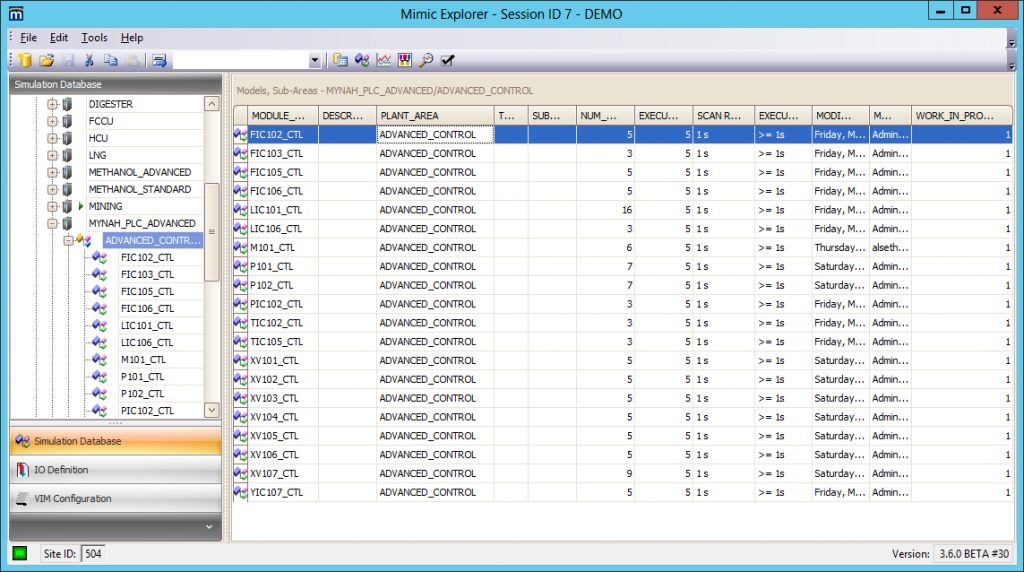Click the version 3.6.0 BETA #30 field
The image size is (1024, 572).
[974, 554]
